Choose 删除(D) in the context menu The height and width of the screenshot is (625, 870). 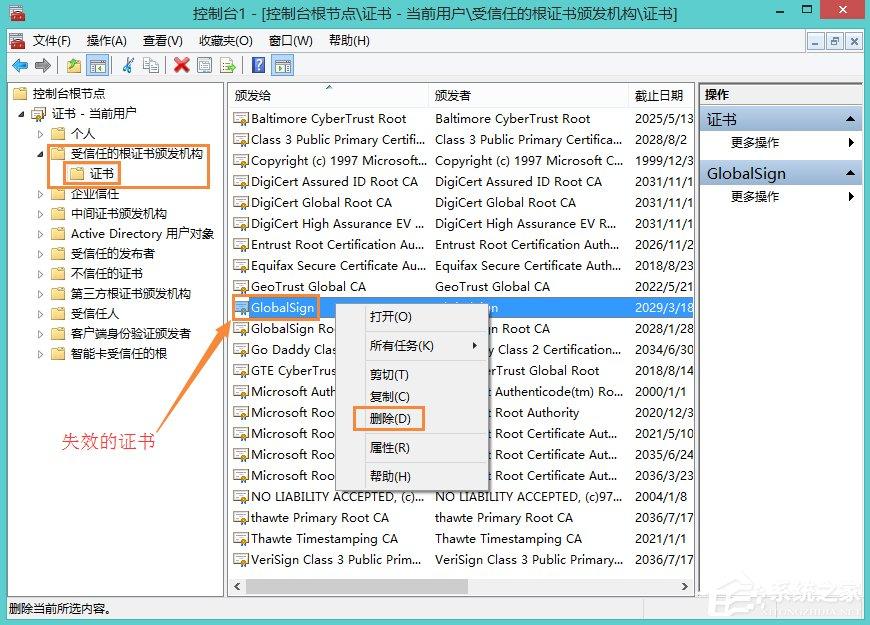coord(389,418)
